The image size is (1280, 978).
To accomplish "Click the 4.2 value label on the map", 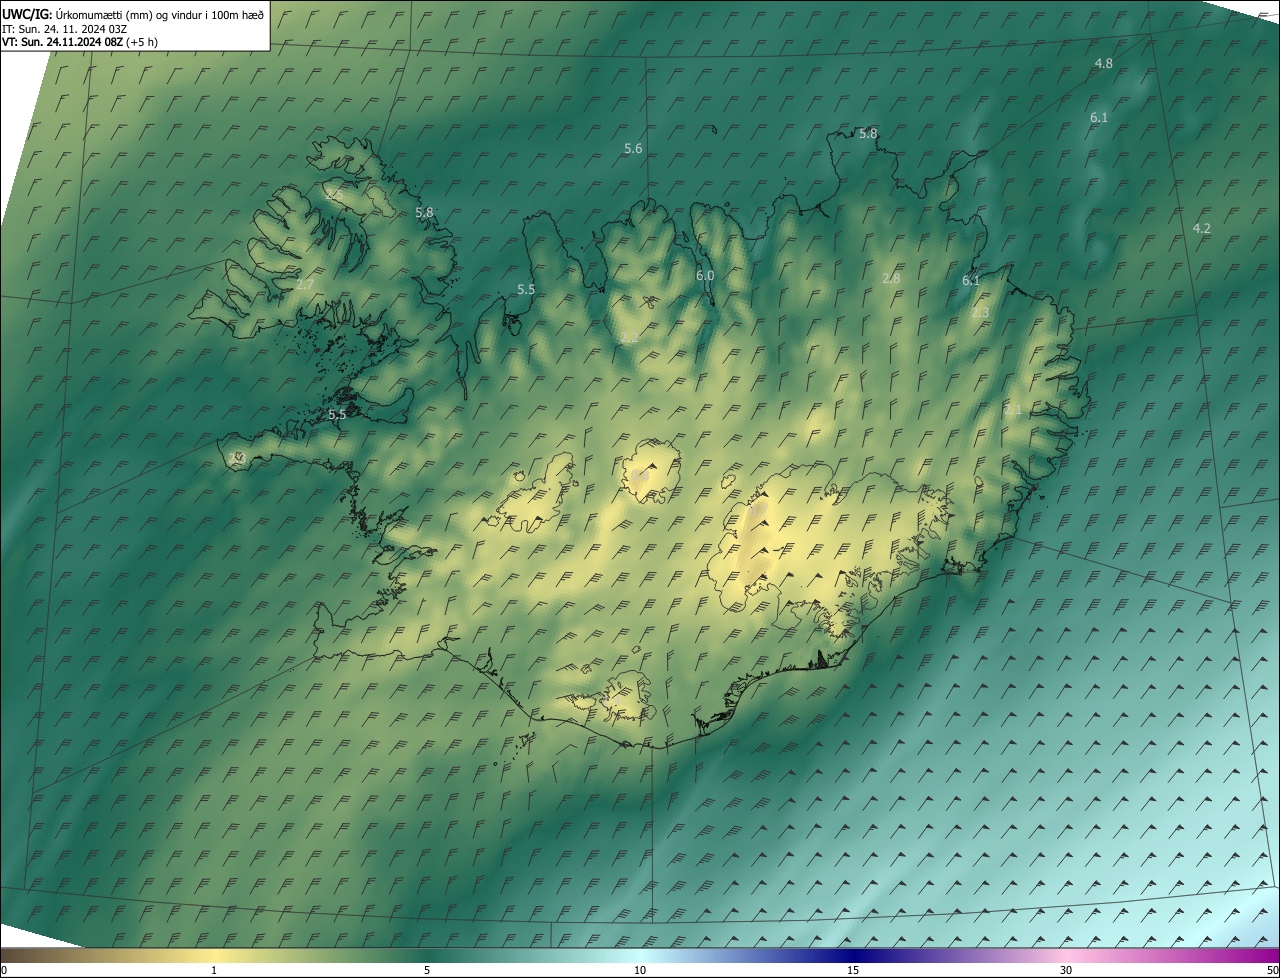I will pos(1201,228).
